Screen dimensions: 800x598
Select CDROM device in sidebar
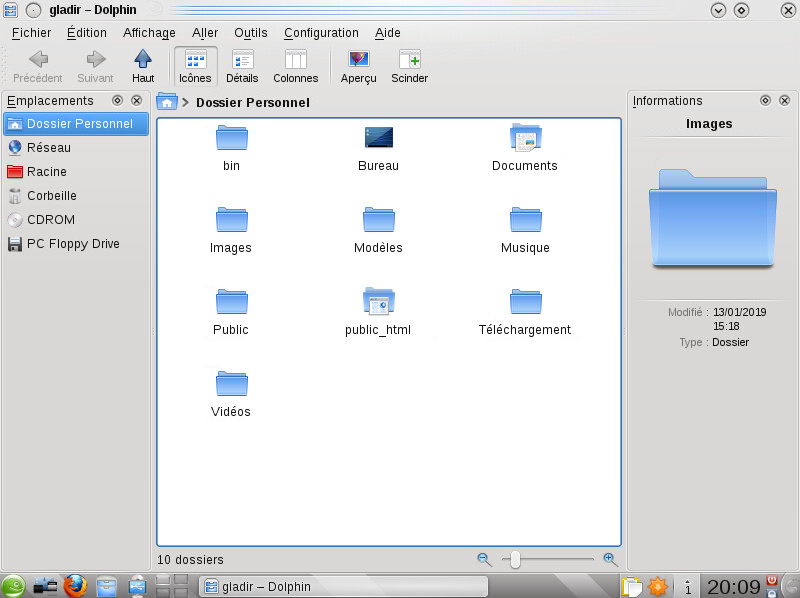tap(50, 220)
